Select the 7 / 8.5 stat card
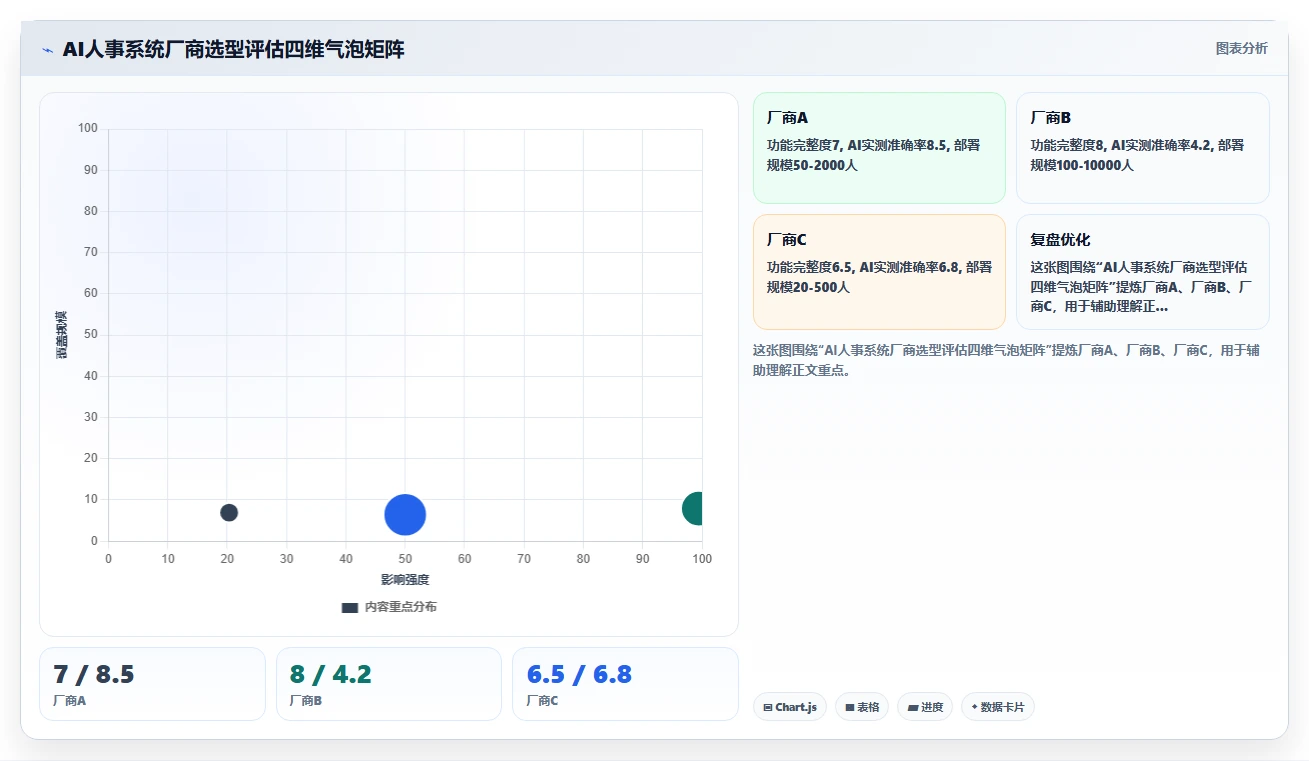The width and height of the screenshot is (1309, 761). tap(152, 684)
